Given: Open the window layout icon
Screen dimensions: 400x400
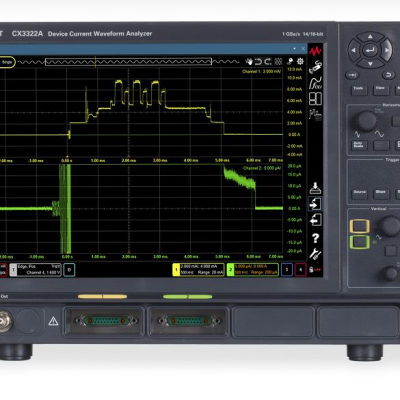Looking at the screenshot, I should click(315, 99).
